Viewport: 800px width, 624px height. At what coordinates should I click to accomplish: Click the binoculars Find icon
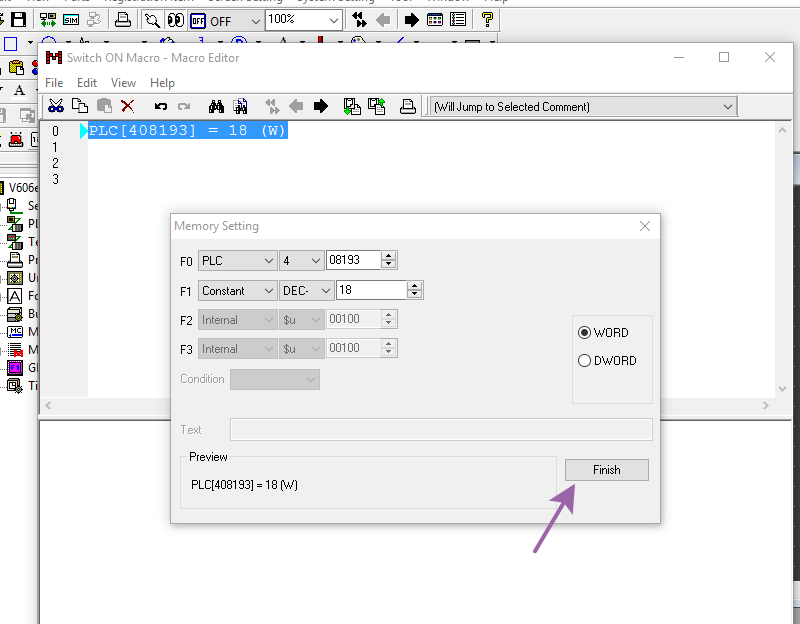coord(216,106)
